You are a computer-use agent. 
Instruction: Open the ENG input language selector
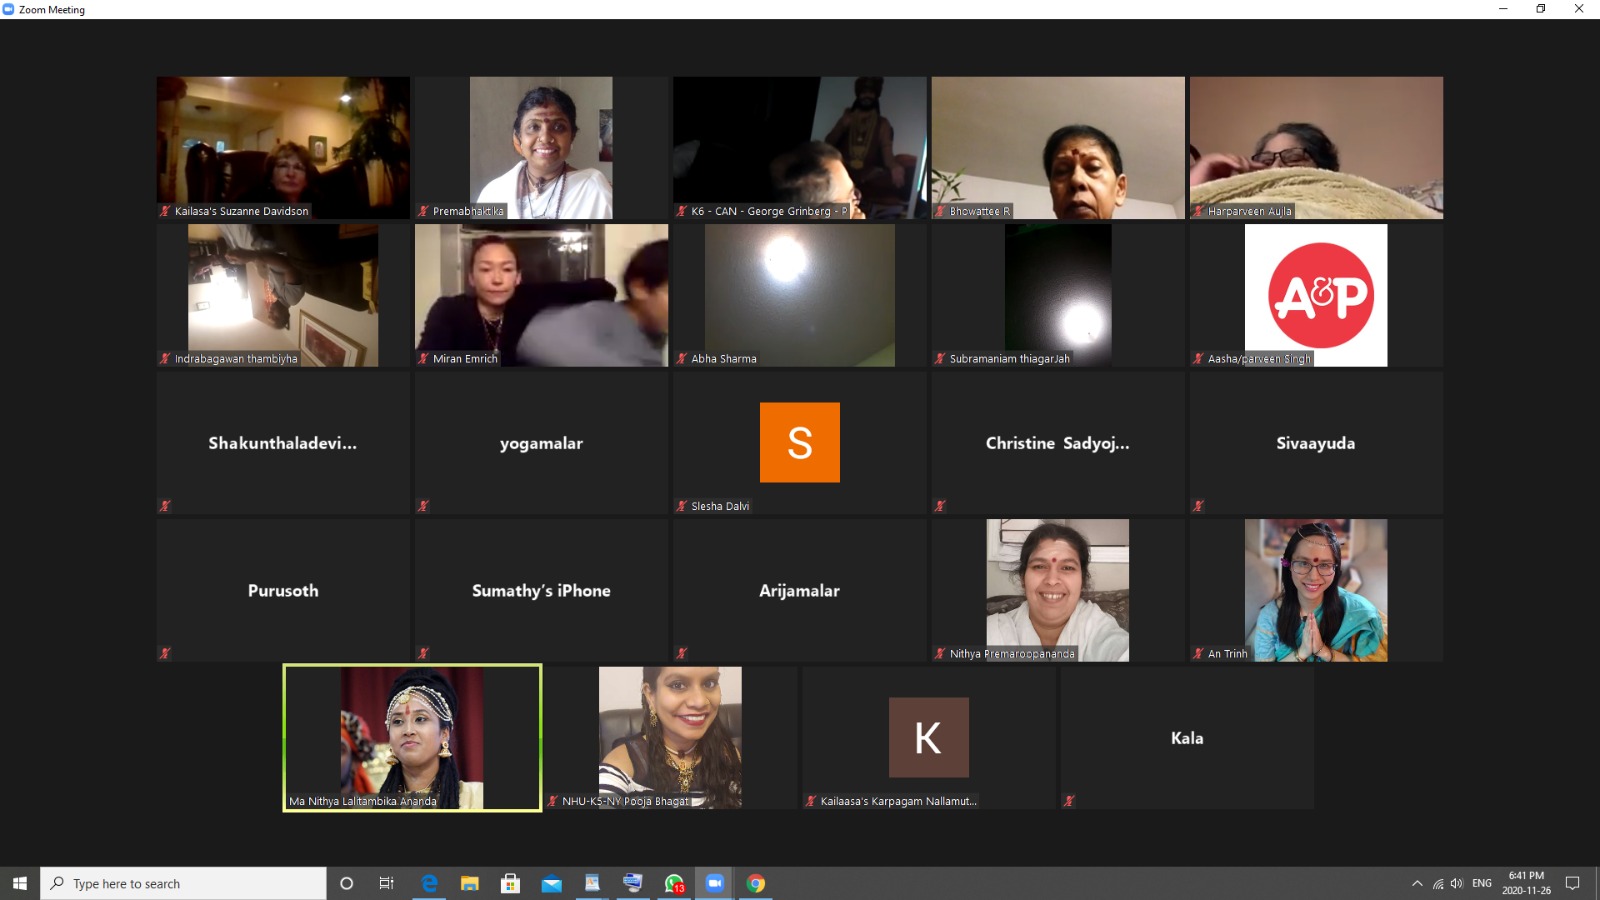pyautogui.click(x=1481, y=883)
